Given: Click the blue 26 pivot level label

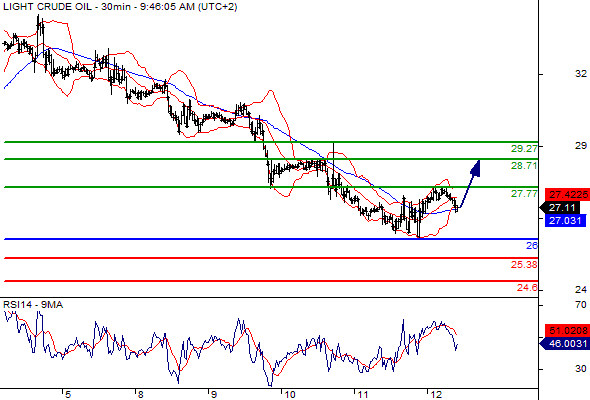Looking at the screenshot, I should pos(532,246).
